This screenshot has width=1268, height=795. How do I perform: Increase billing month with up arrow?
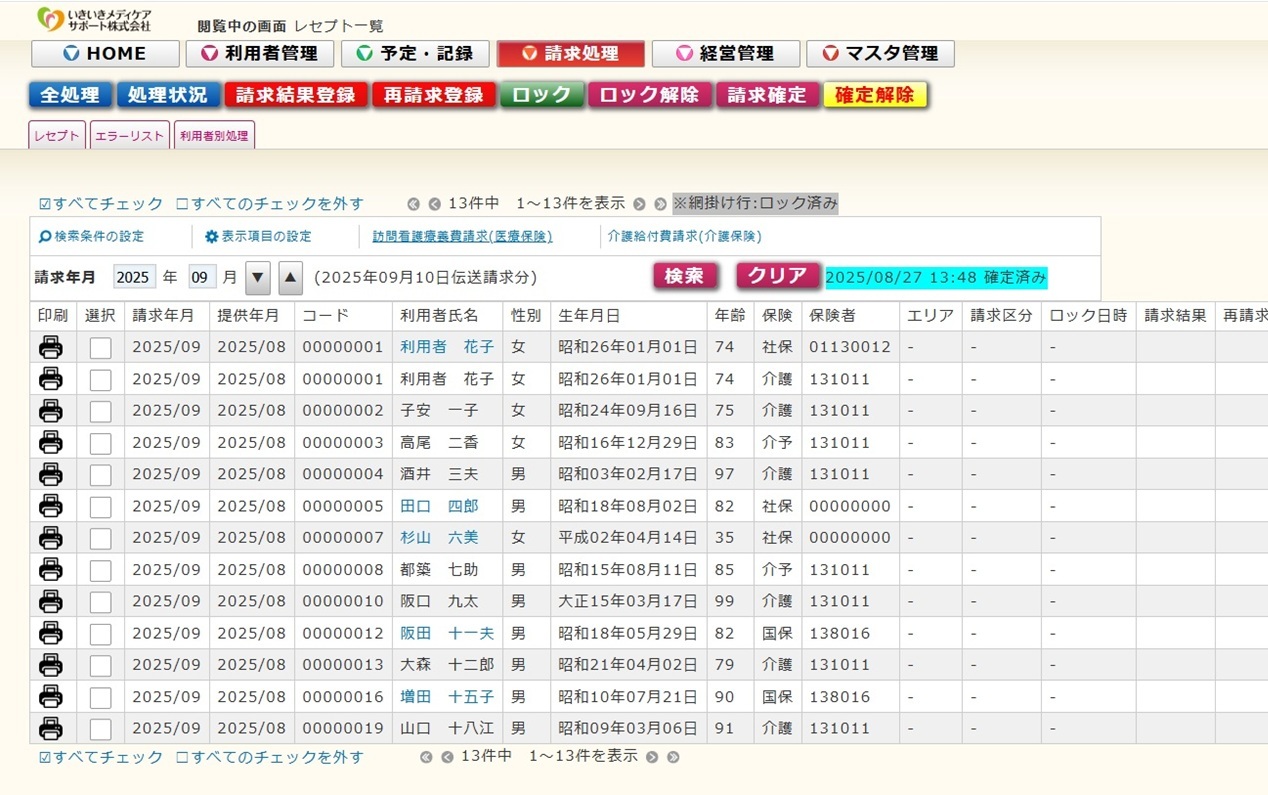pyautogui.click(x=291, y=278)
